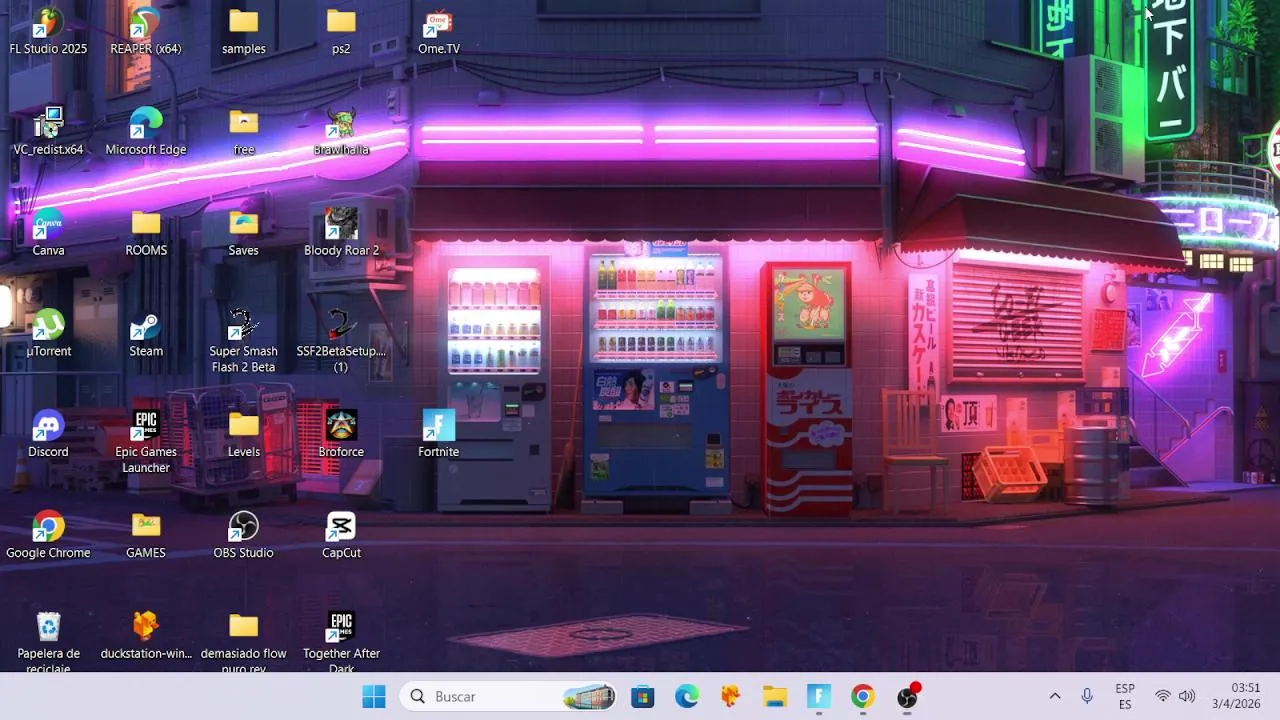The width and height of the screenshot is (1280, 720).
Task: Select the folder named free
Action: [x=244, y=132]
